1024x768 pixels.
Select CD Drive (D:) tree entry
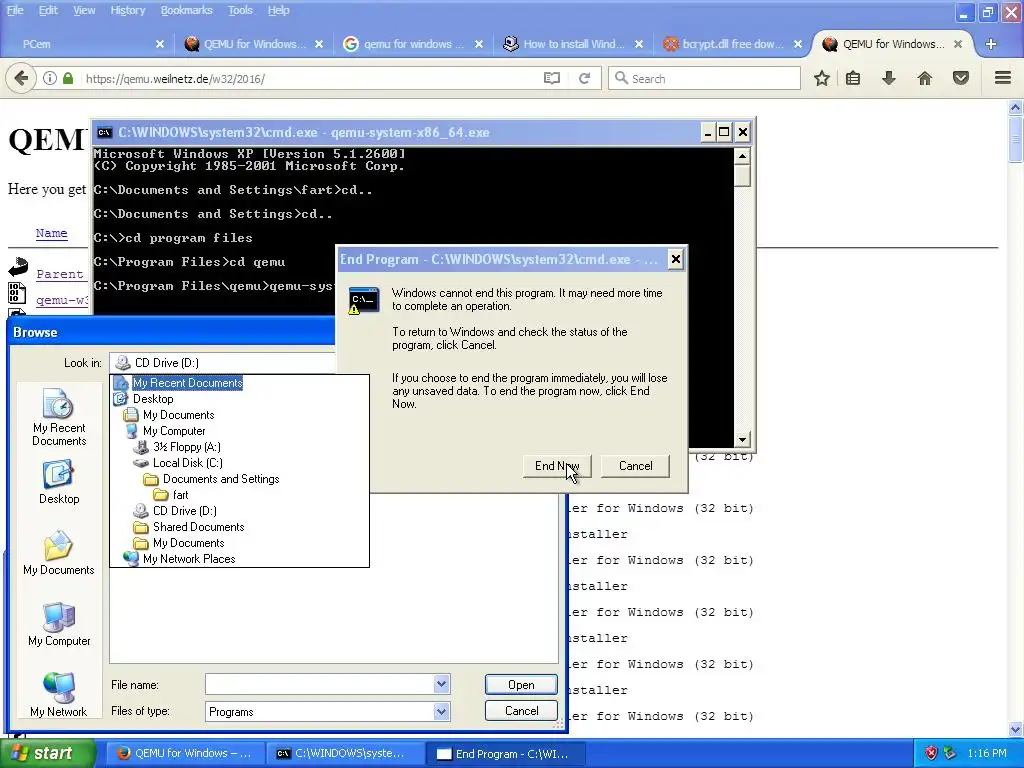pos(184,511)
